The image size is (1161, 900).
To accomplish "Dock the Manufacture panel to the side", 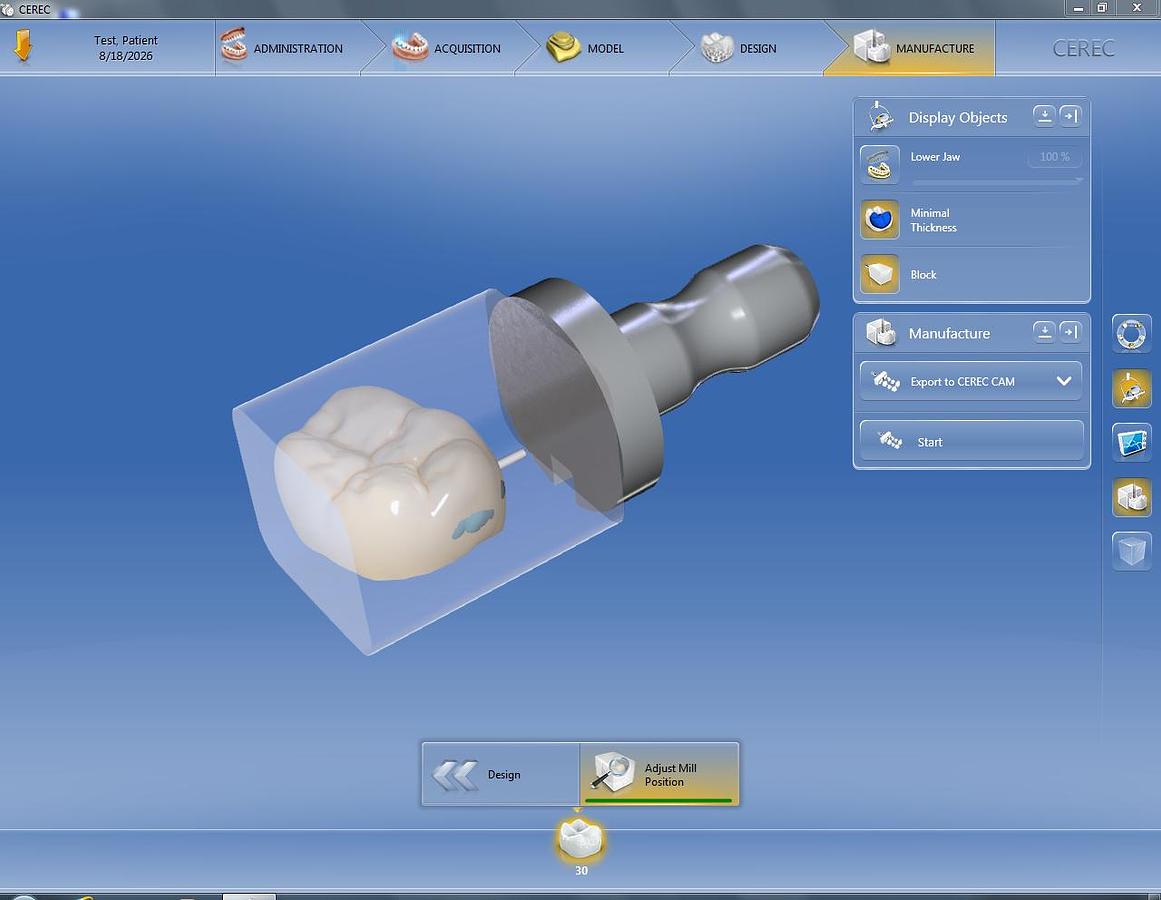I will 1070,332.
